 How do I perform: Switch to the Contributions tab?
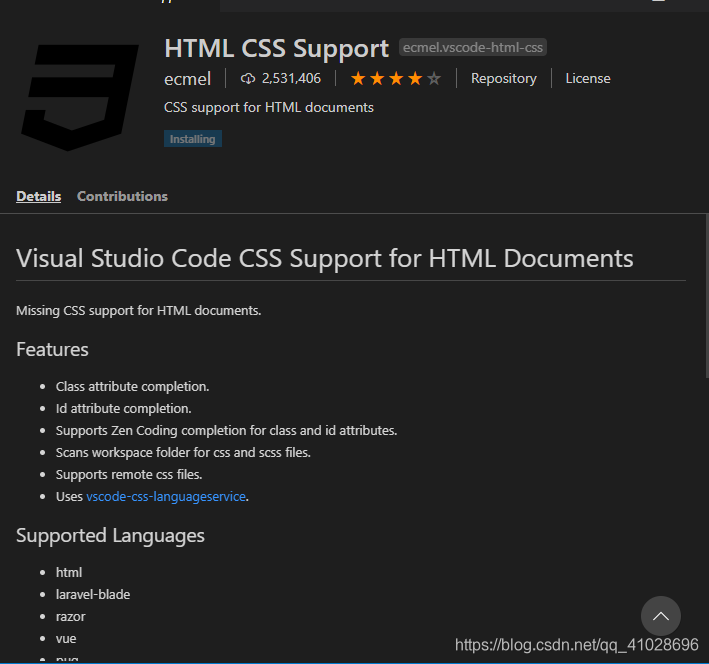122,196
